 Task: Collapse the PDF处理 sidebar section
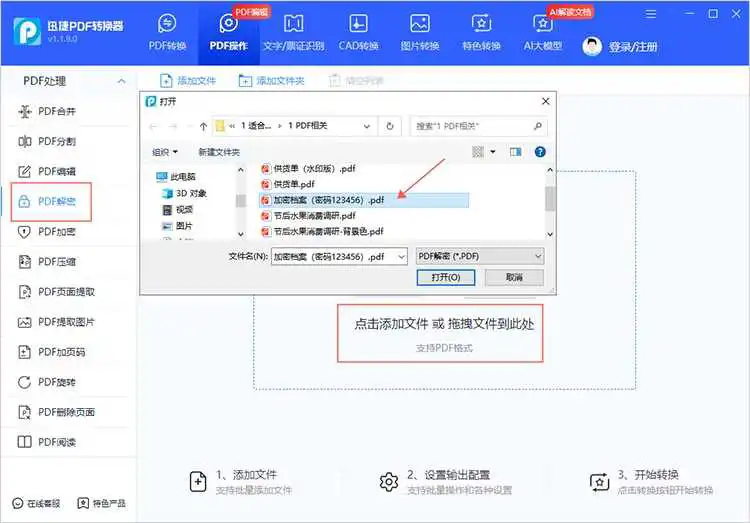121,81
